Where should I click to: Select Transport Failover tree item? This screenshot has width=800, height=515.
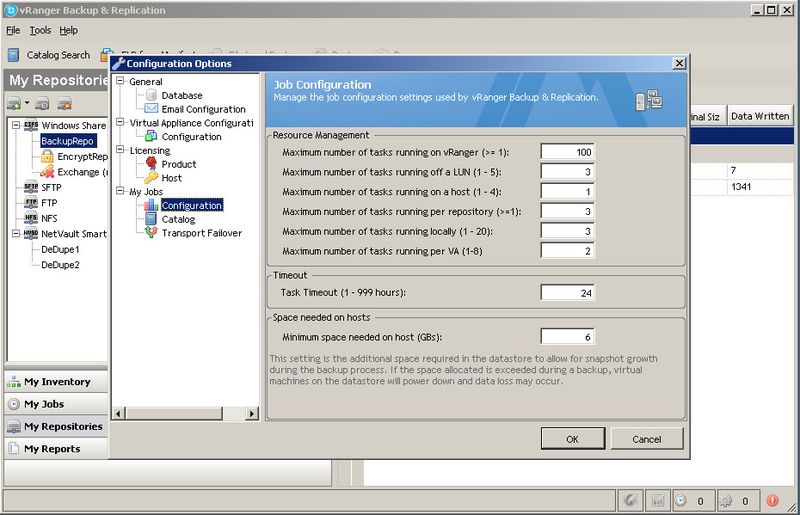tap(202, 233)
